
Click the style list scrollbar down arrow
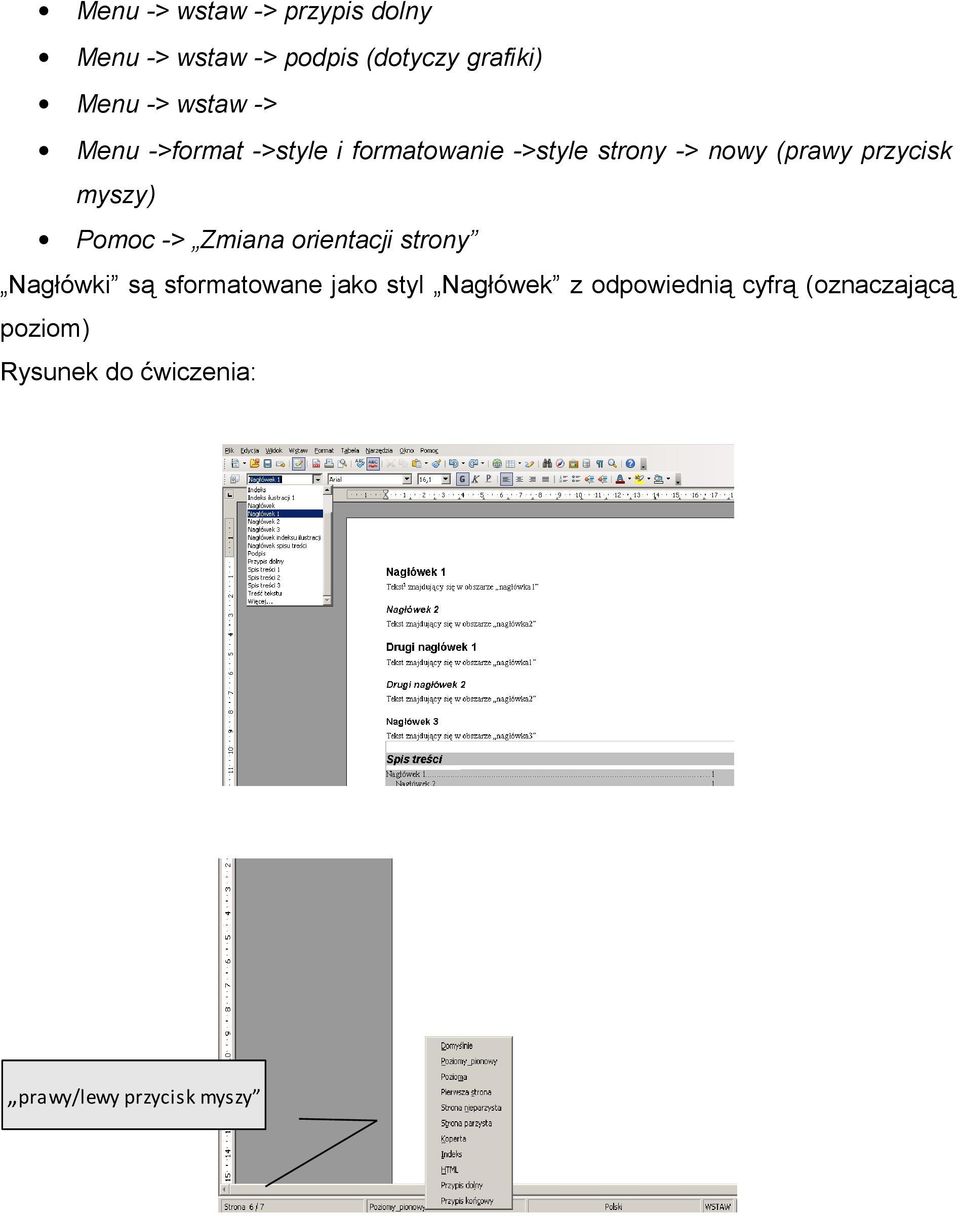coord(327,600)
